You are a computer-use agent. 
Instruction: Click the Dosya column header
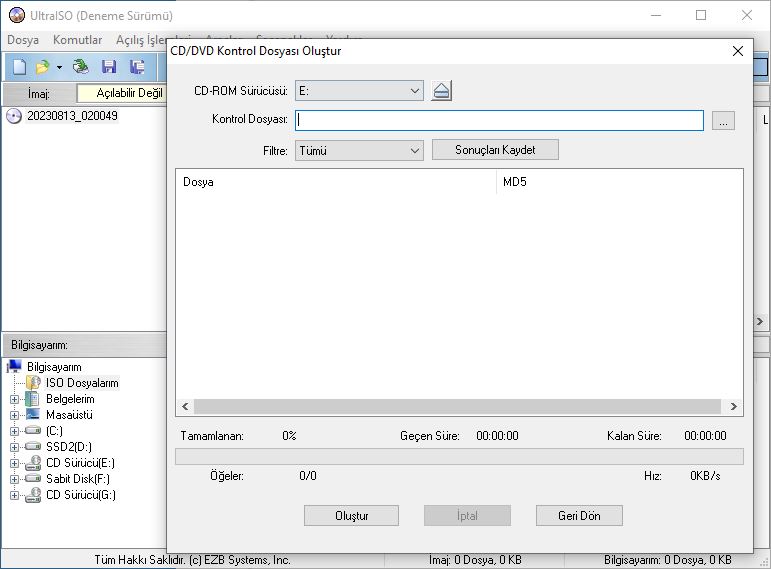[x=336, y=182]
